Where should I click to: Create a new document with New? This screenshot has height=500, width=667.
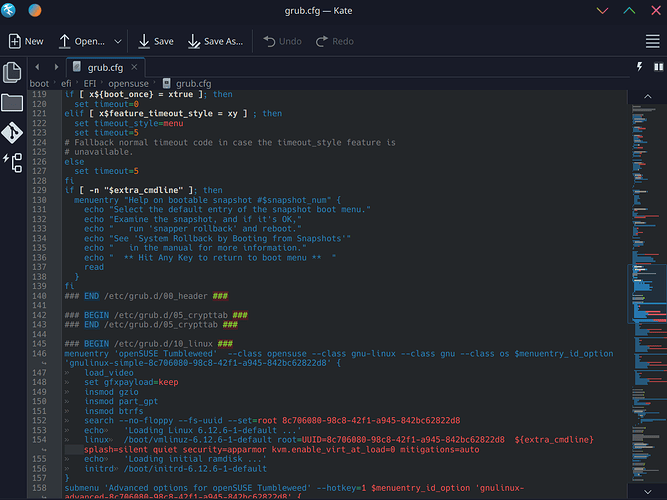click(x=26, y=41)
